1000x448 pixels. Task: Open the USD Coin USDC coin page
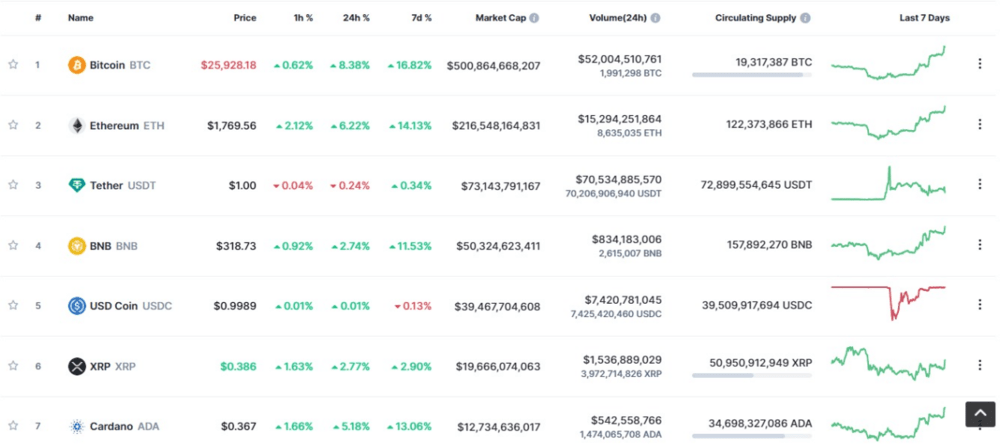[x=131, y=306]
